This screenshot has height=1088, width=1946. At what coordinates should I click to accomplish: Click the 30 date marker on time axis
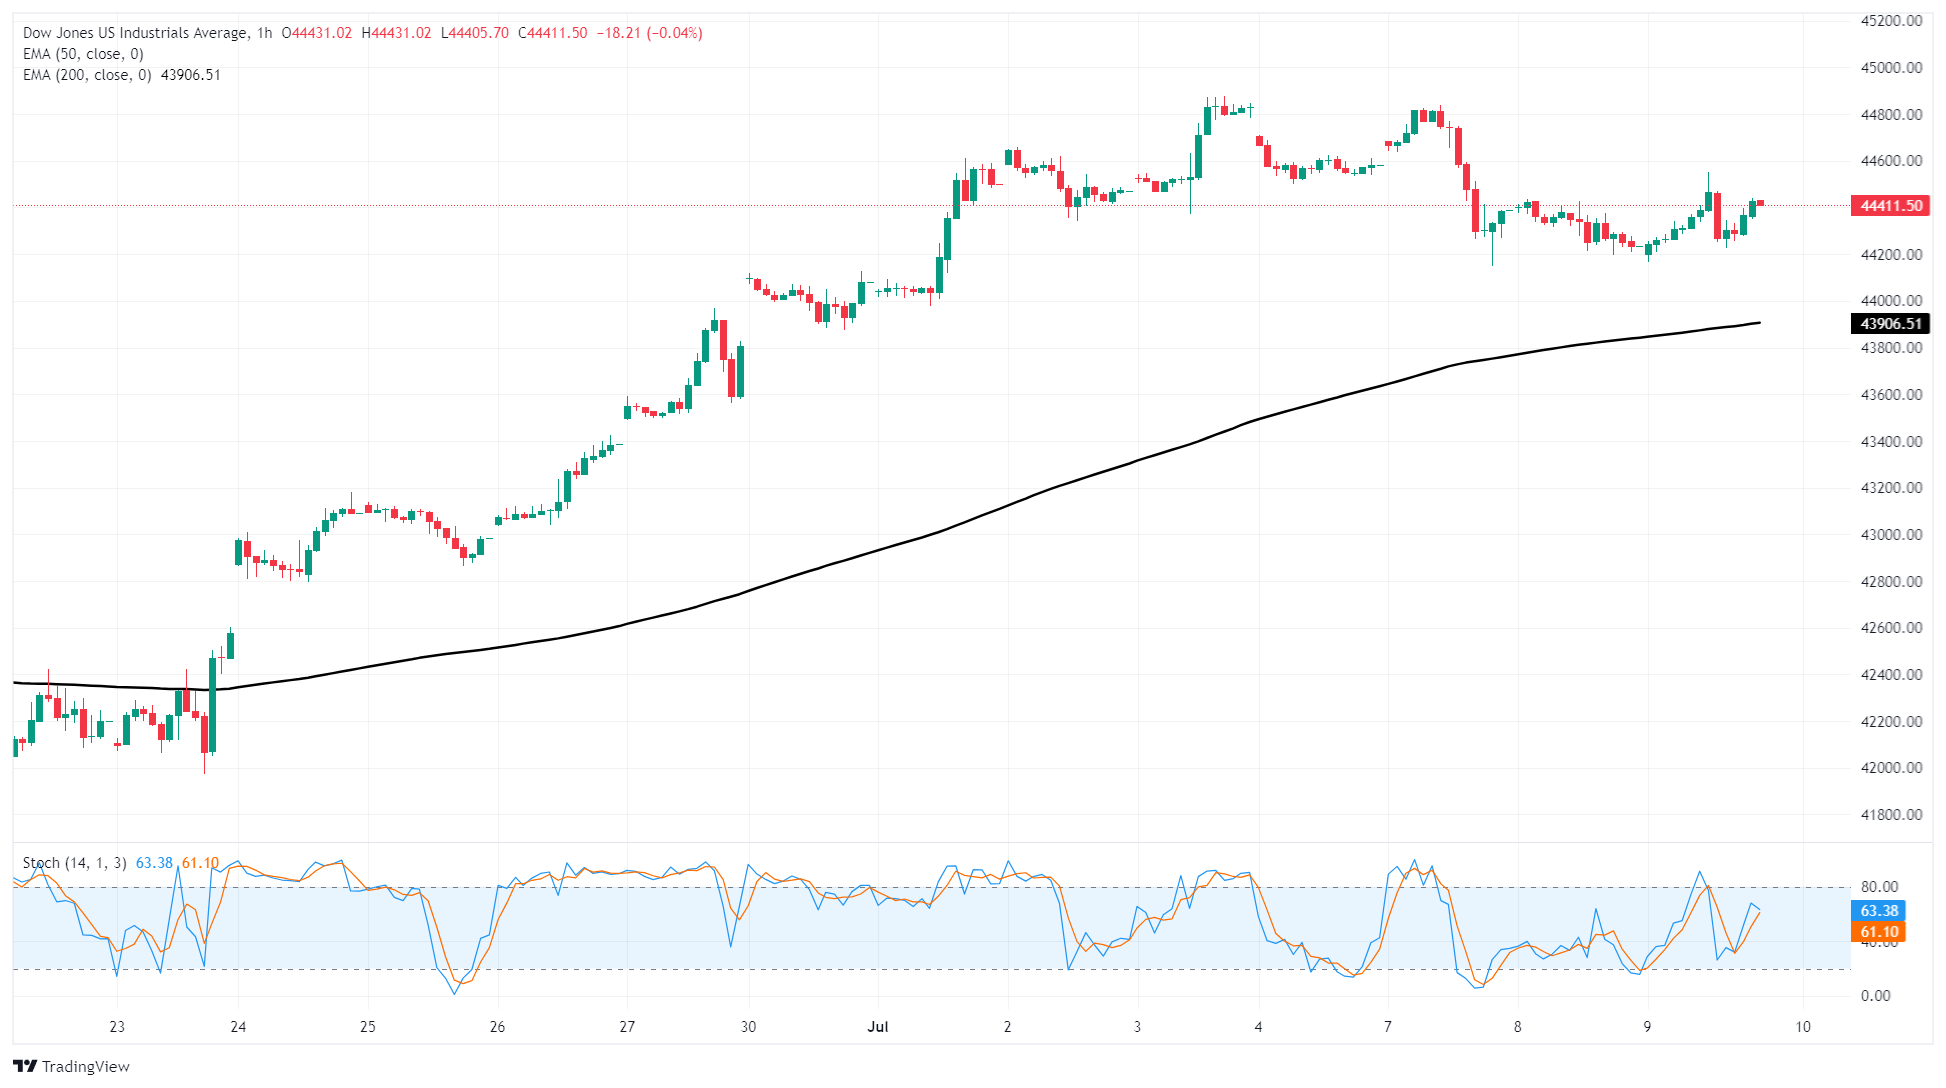[x=748, y=1027]
